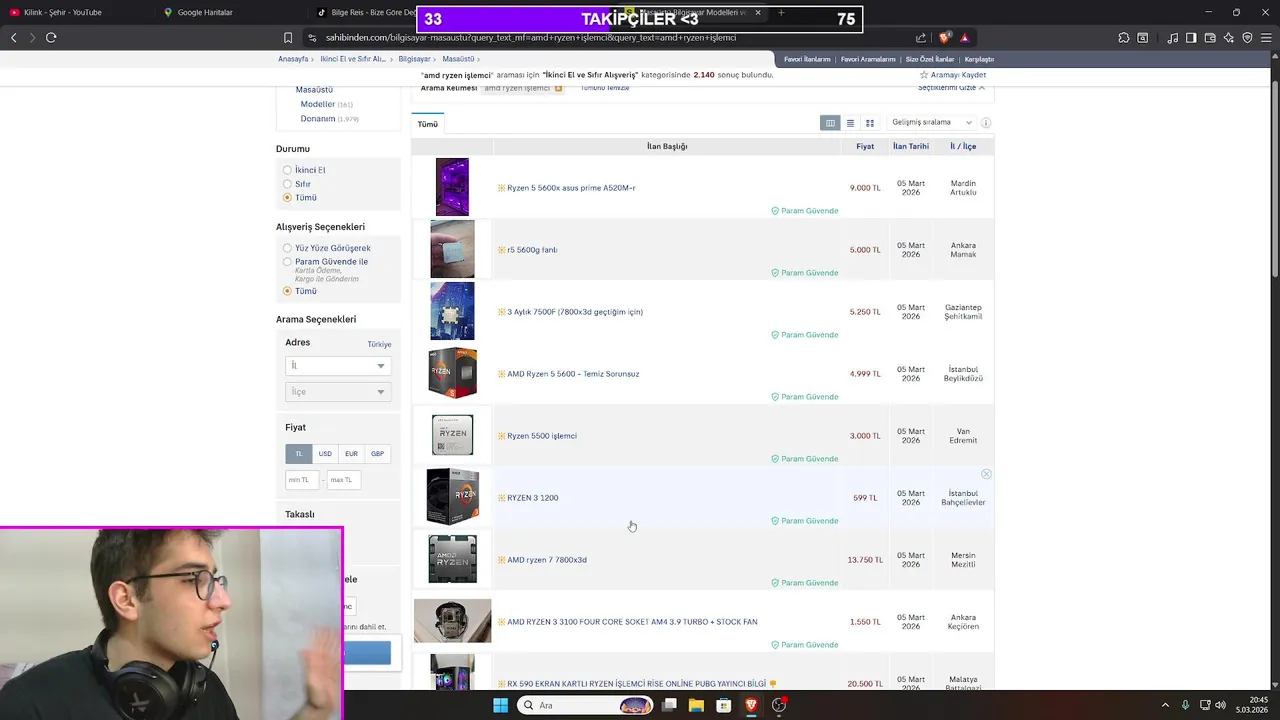Image resolution: width=1280 pixels, height=720 pixels.
Task: Open the İl province dropdown
Action: coord(338,366)
